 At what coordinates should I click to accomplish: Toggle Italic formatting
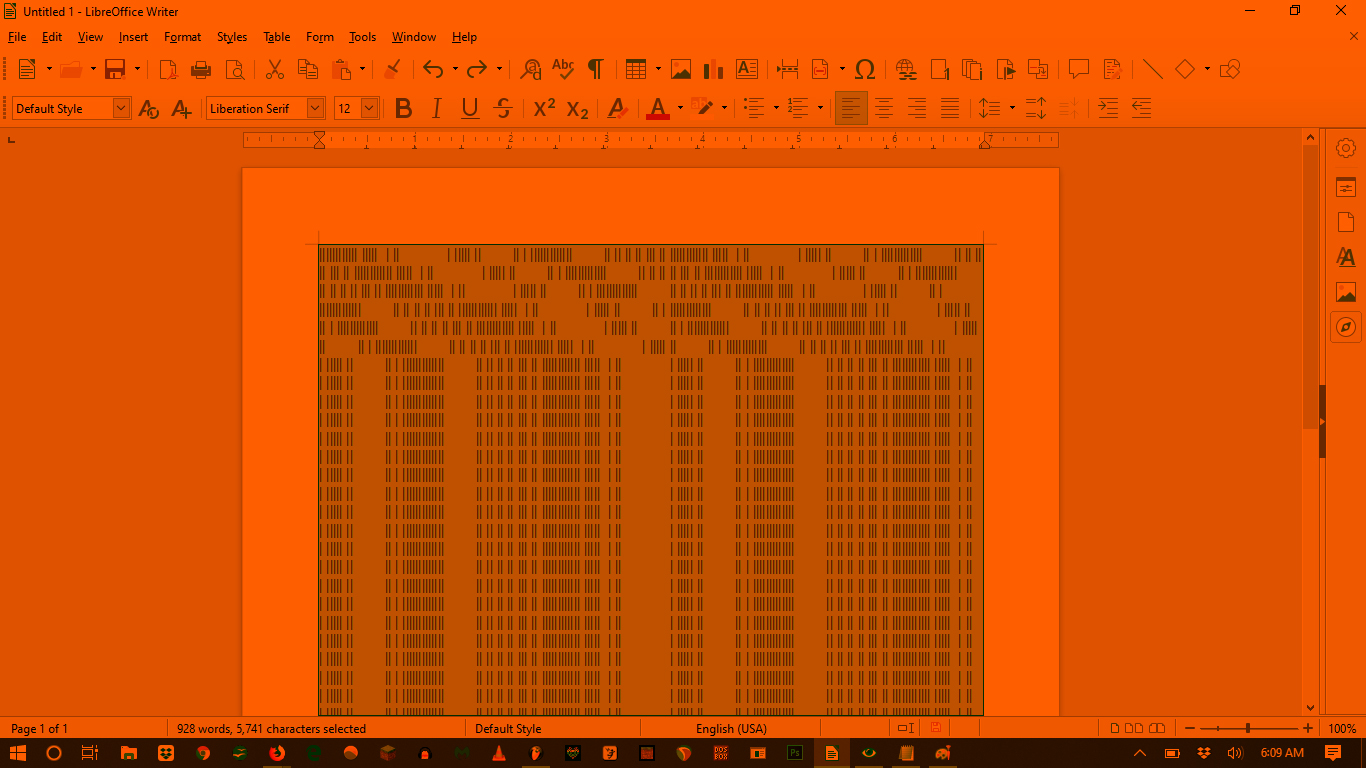point(436,108)
